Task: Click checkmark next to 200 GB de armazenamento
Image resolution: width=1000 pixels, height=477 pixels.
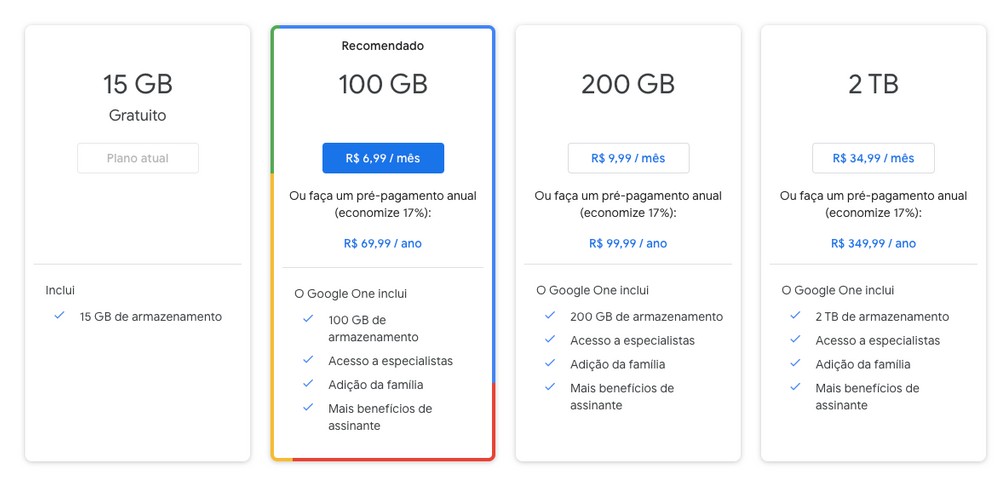Action: 550,316
